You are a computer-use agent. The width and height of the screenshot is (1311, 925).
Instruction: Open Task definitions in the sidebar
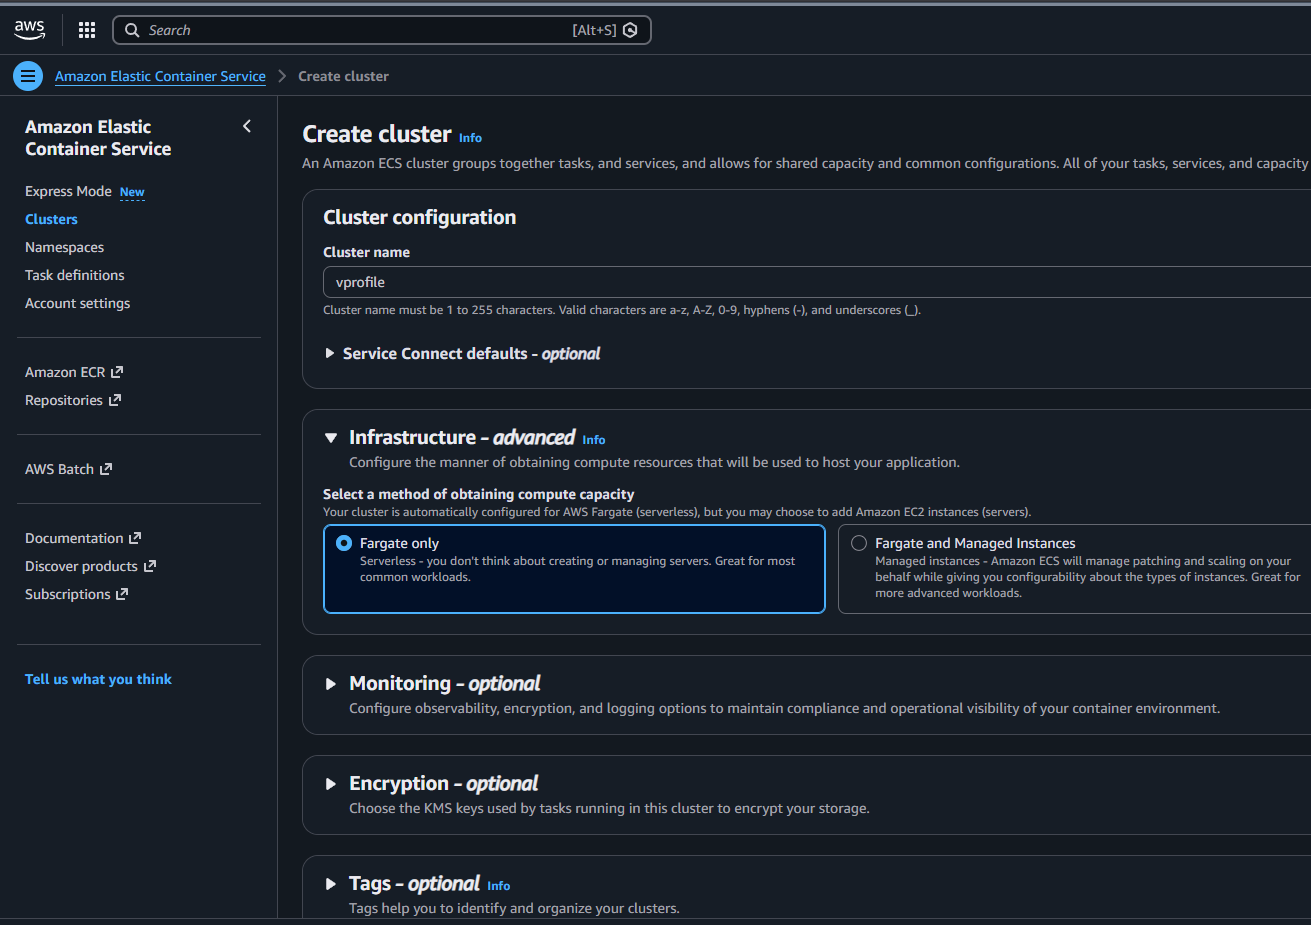[75, 275]
